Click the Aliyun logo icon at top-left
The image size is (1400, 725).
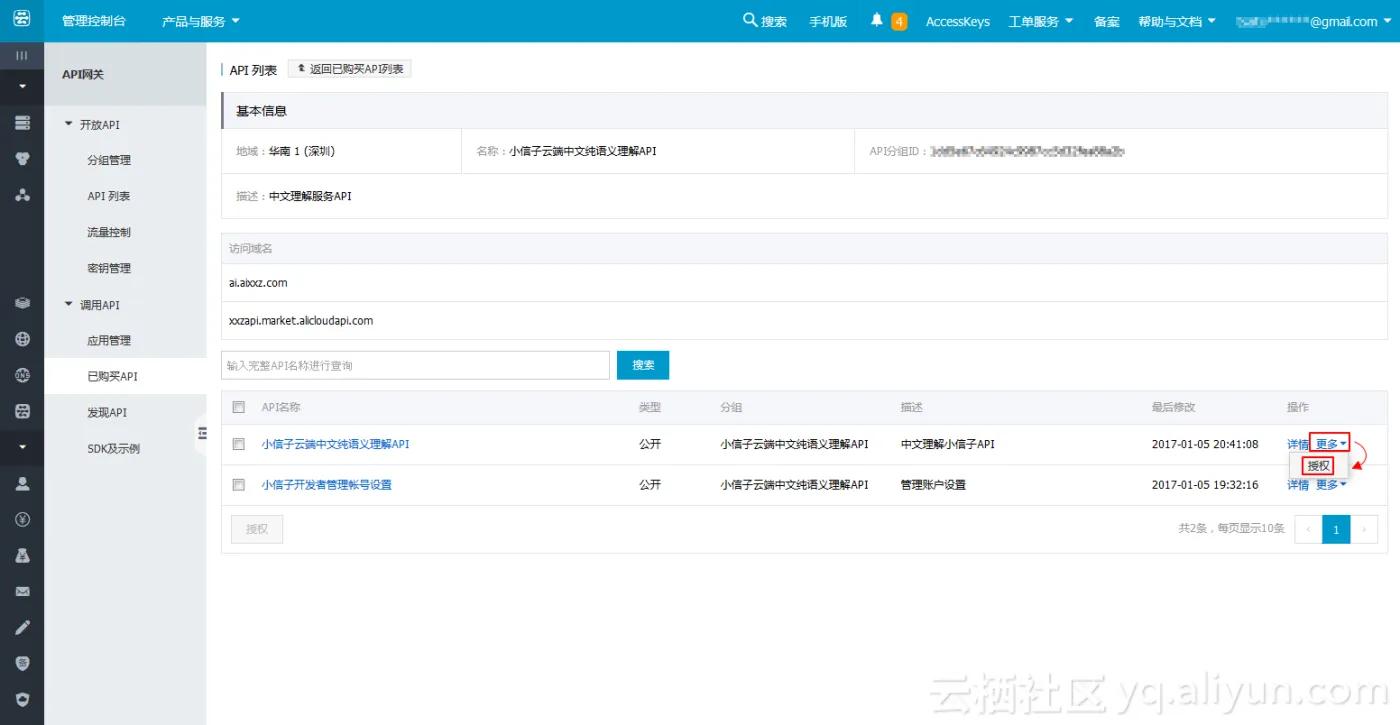coord(21,20)
